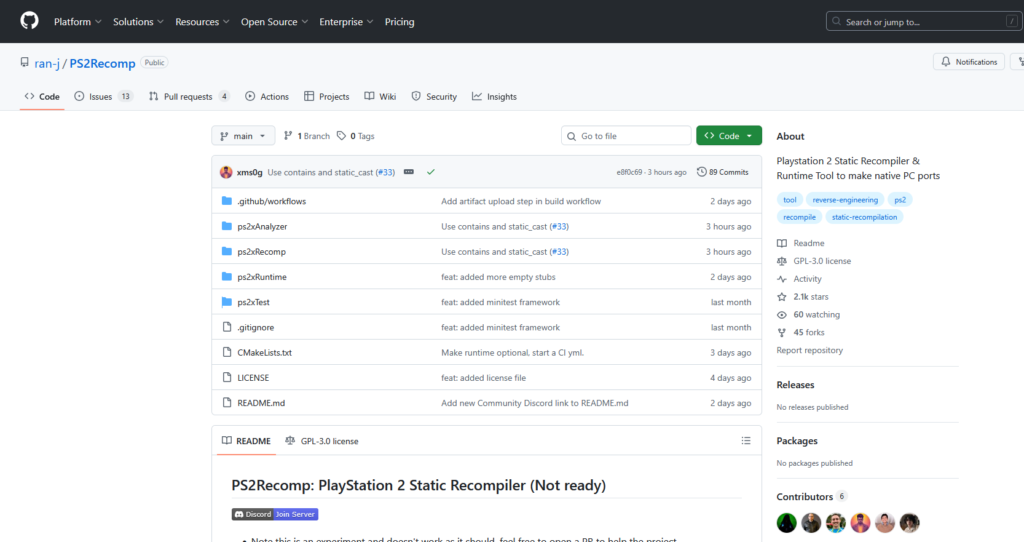This screenshot has width=1024, height=542.
Task: Click the ps2xRecomp folder icon
Action: [x=227, y=251]
